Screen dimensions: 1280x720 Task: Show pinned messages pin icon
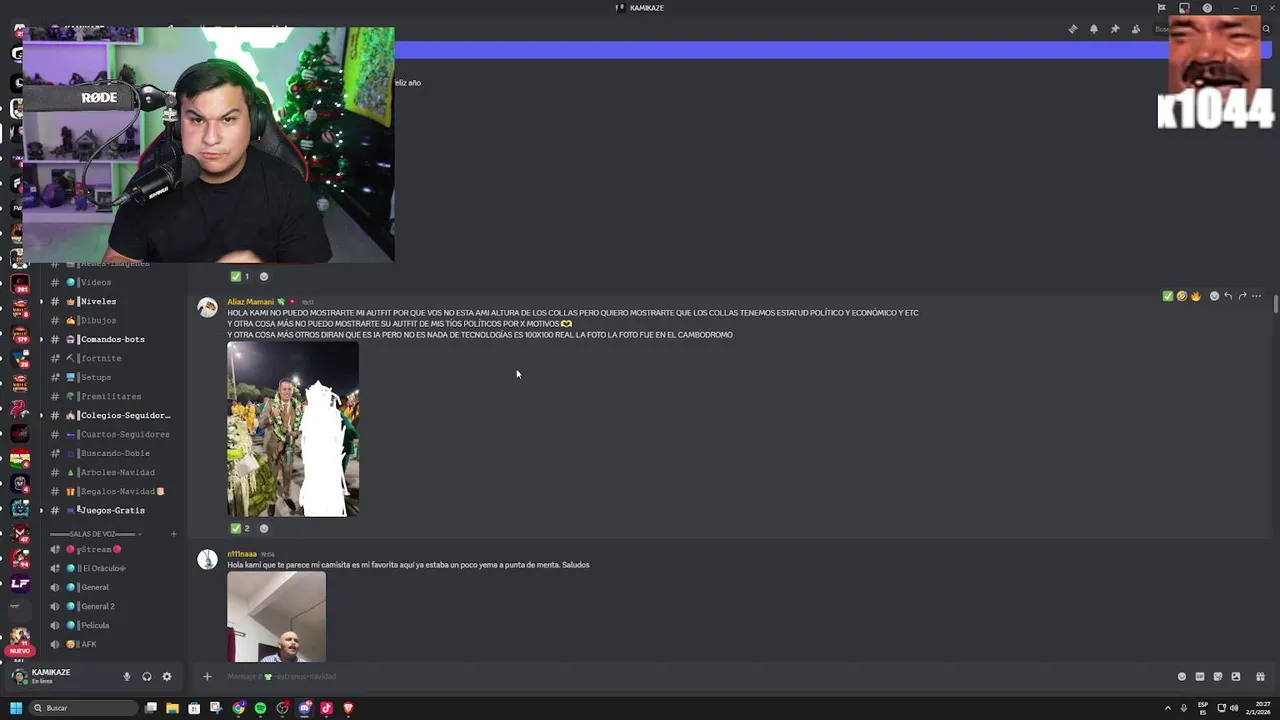[1115, 29]
